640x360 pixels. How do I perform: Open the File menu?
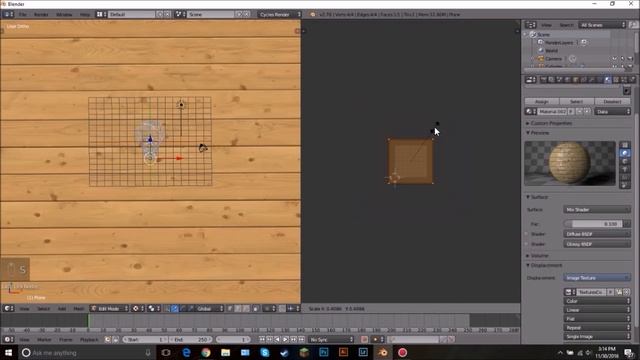point(22,14)
